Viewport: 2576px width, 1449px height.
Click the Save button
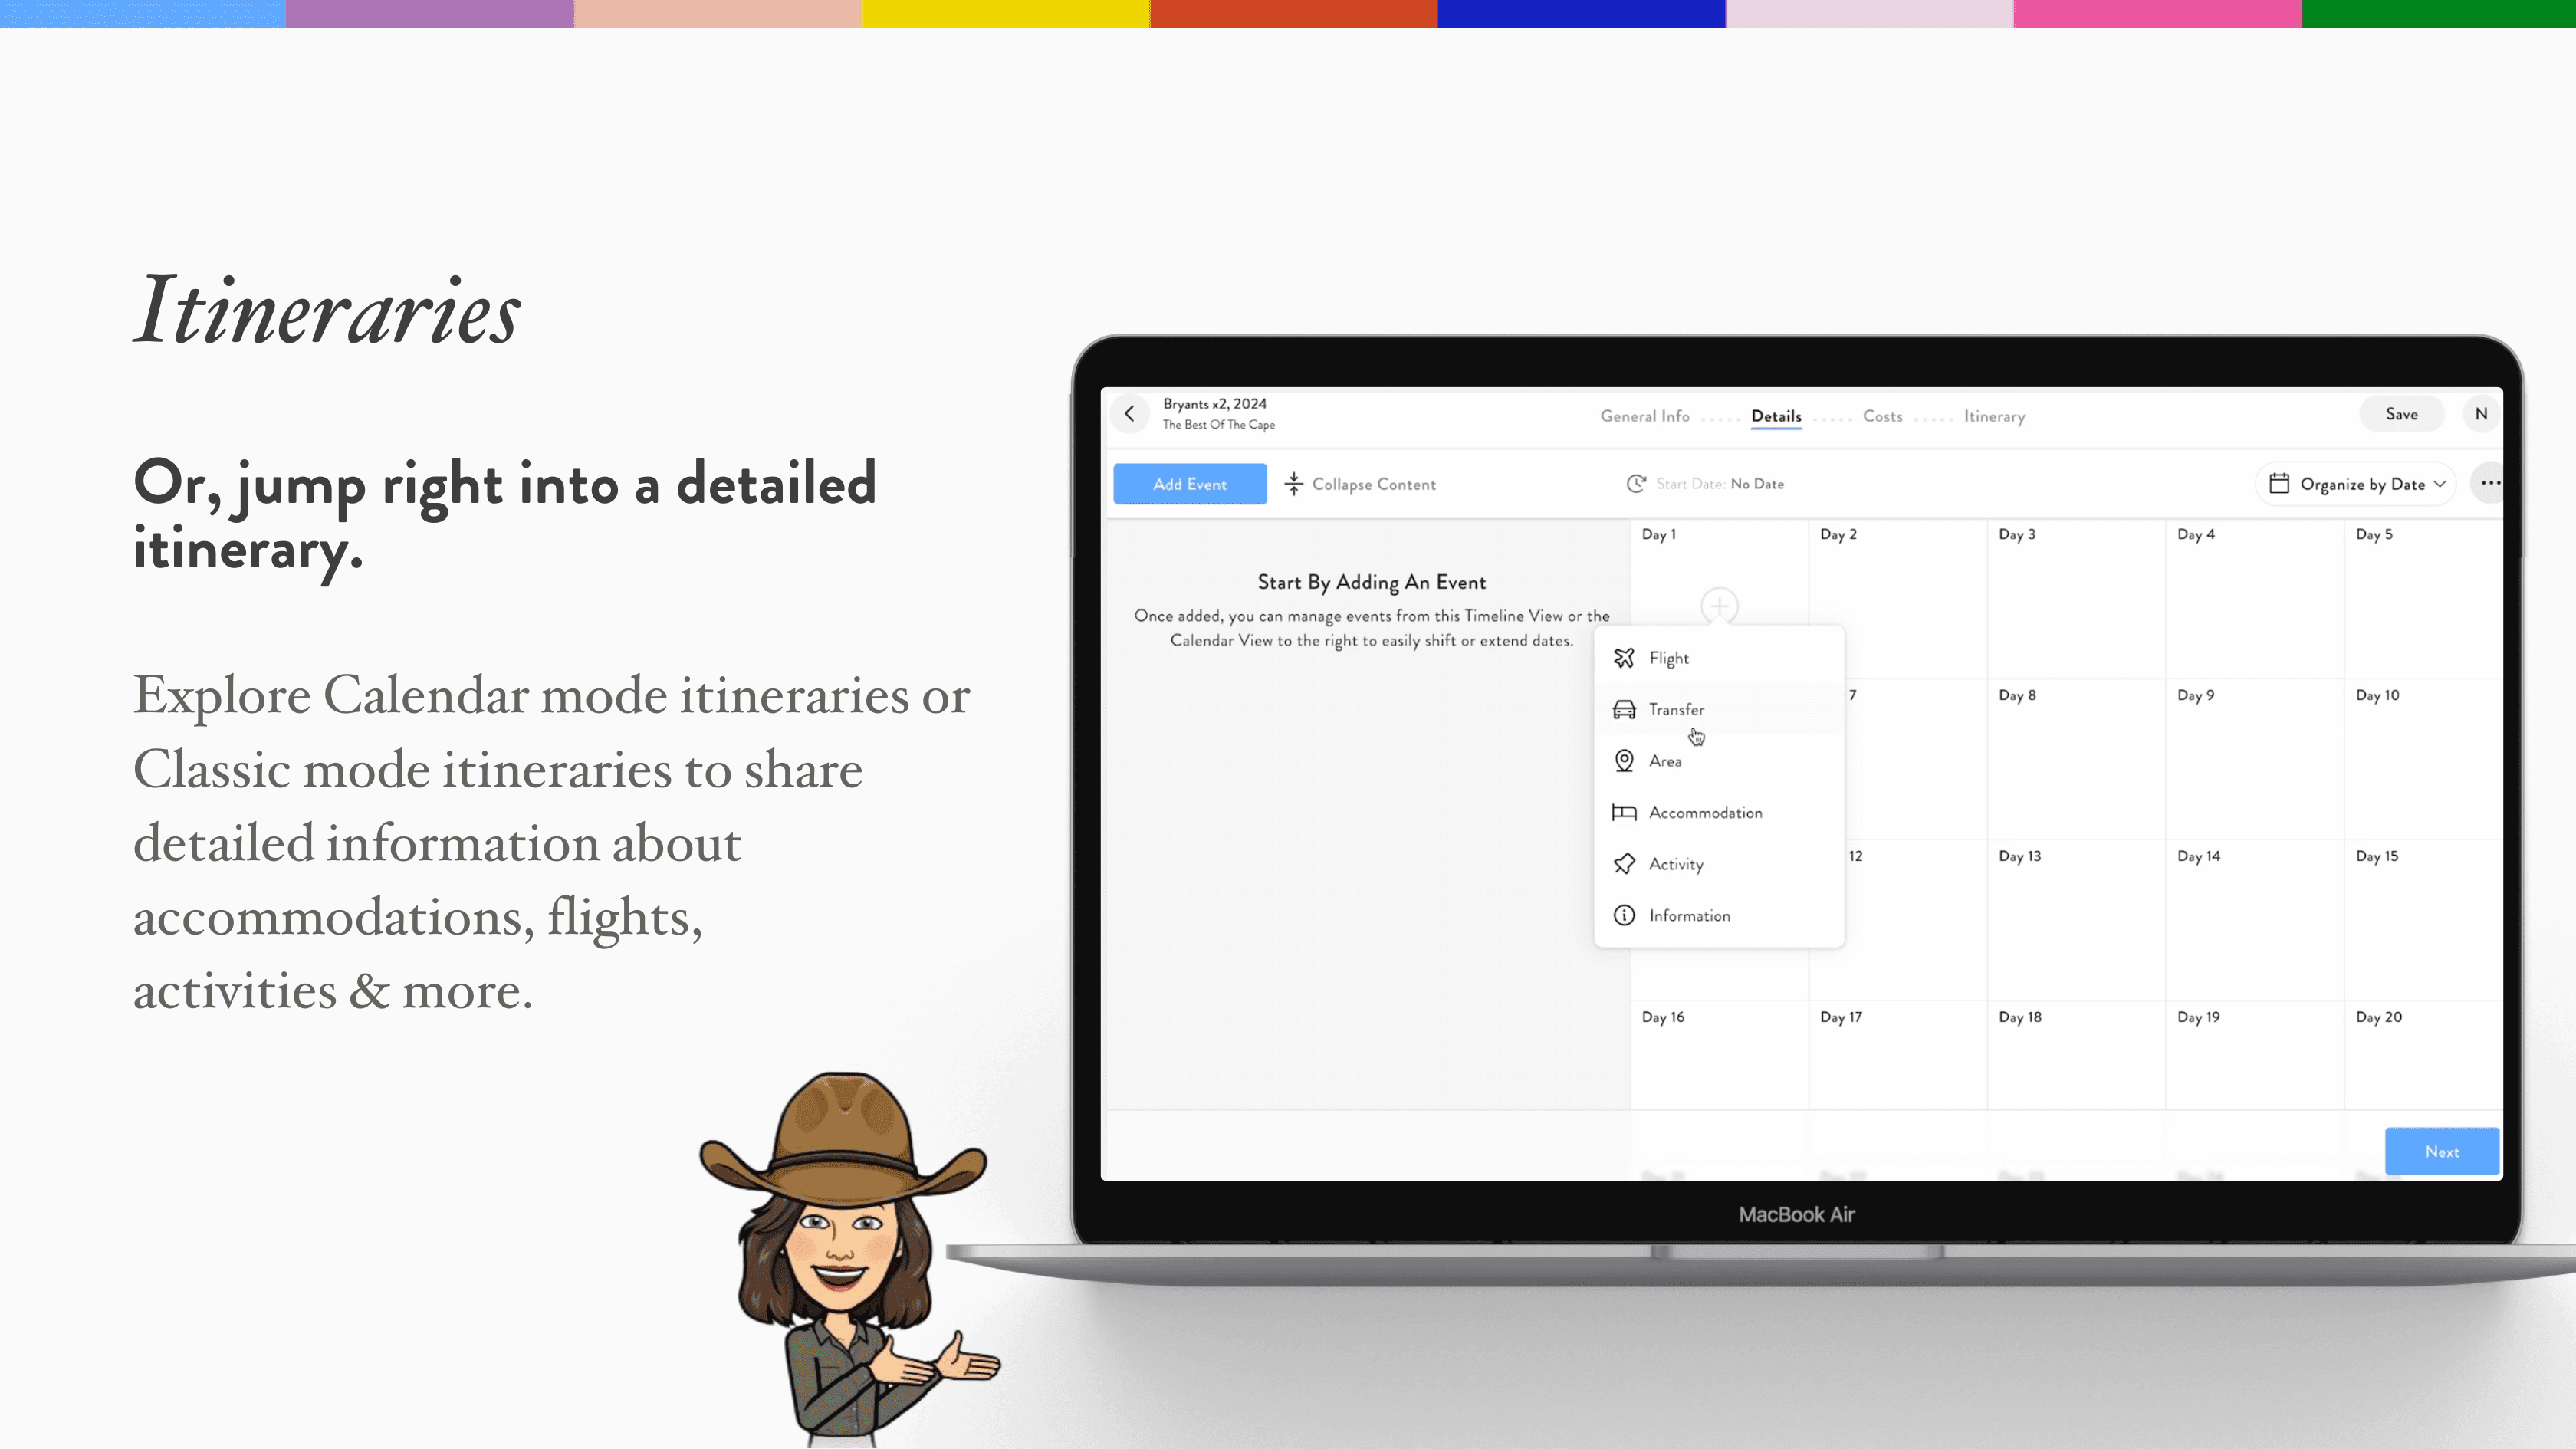[2403, 414]
